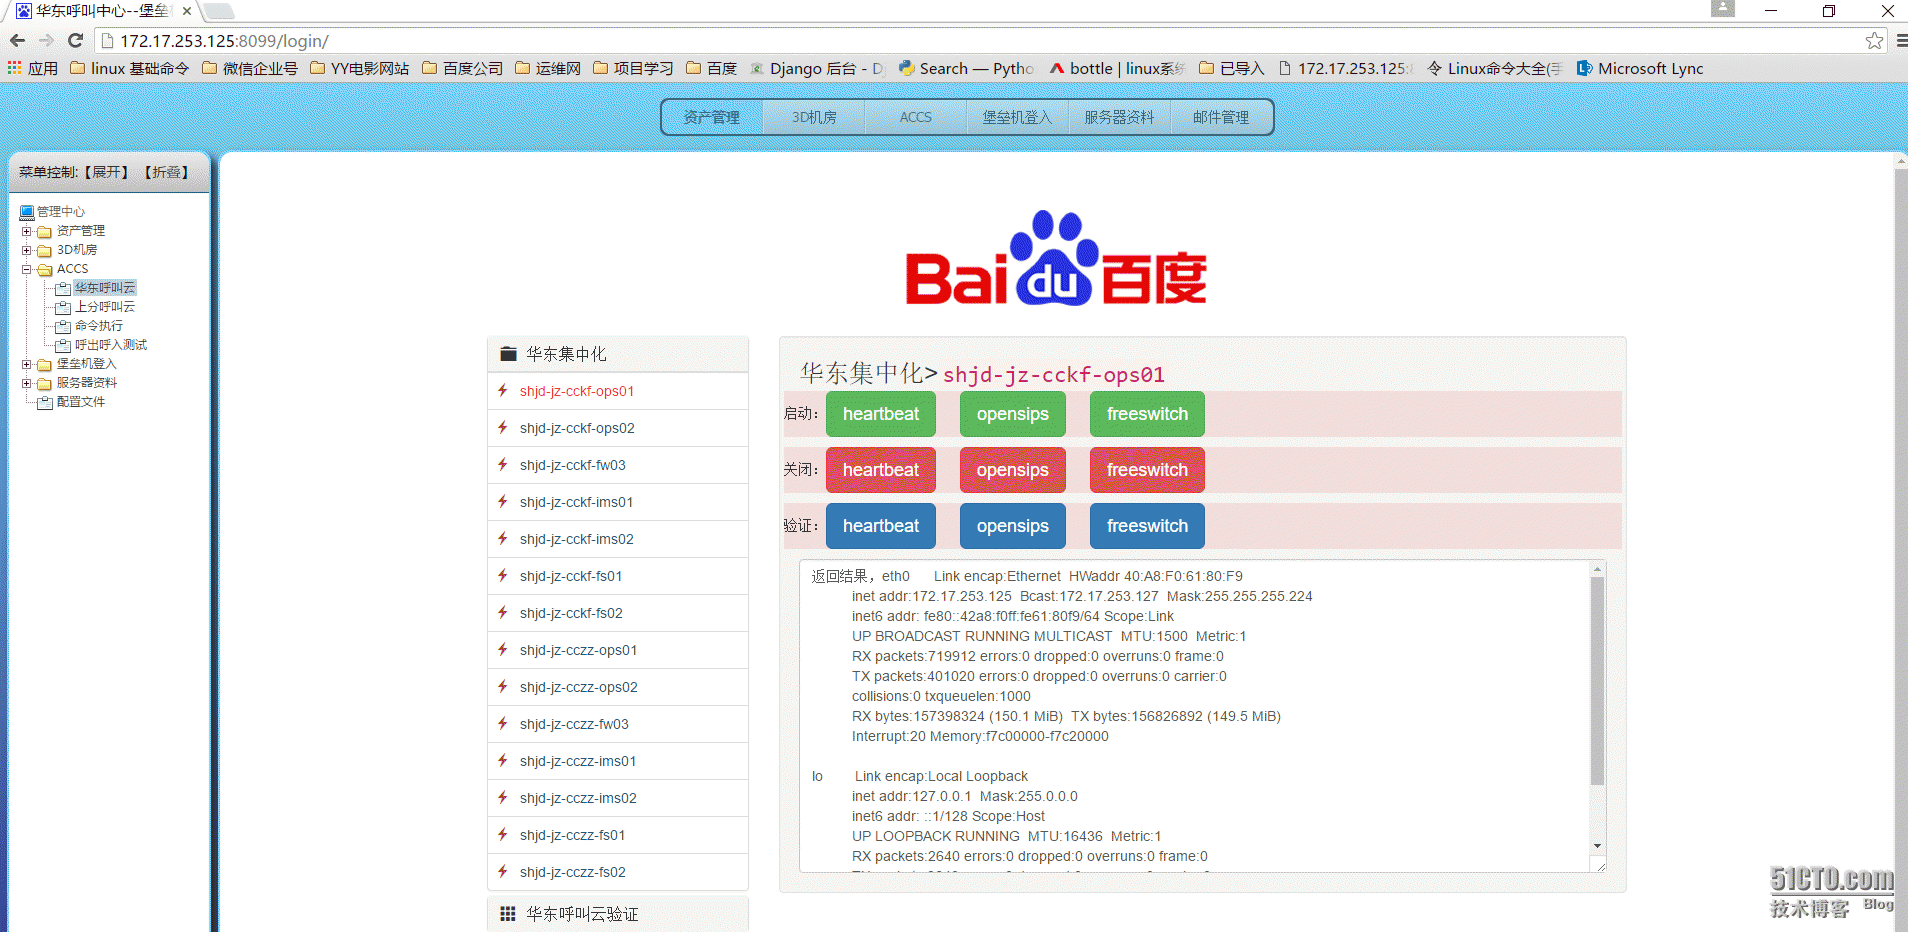Viewport: 1908px width, 932px height.
Task: Open the Linux命令大全 bookmark
Action: click(x=1494, y=68)
